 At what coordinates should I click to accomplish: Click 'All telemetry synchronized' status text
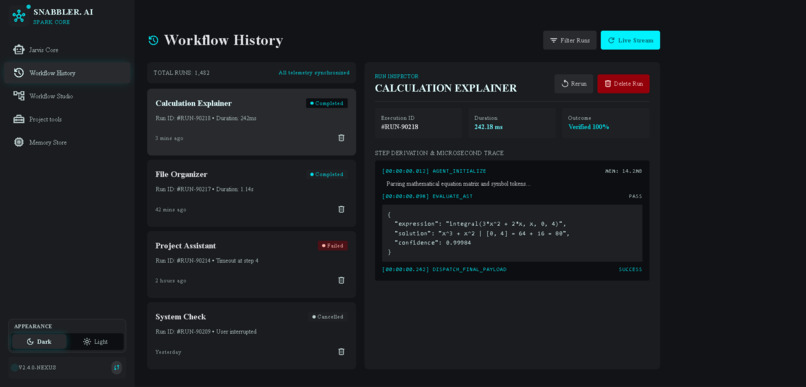(314, 73)
